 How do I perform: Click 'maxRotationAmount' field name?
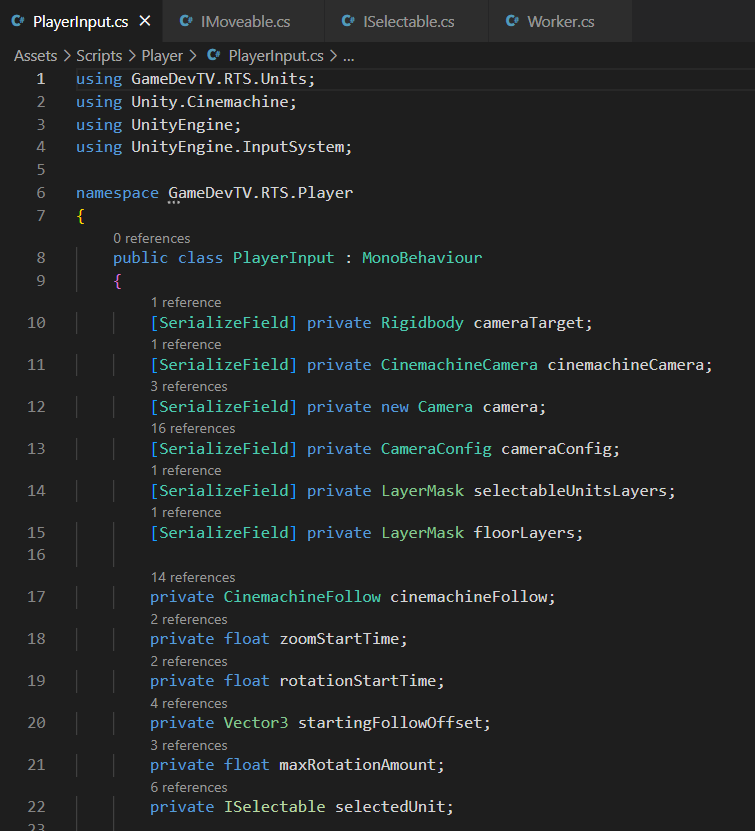pos(358,765)
